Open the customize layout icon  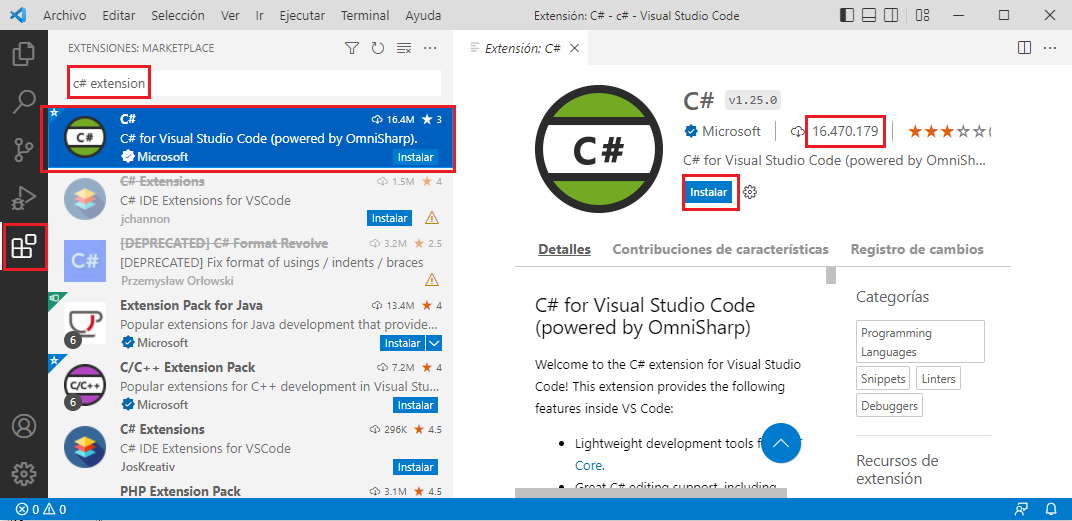pyautogui.click(x=922, y=15)
